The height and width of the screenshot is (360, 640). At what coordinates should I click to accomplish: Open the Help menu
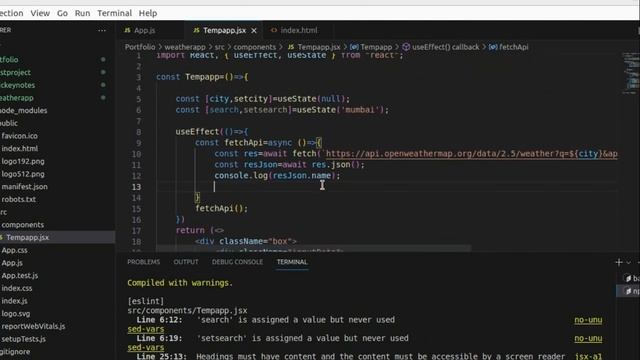(148, 13)
